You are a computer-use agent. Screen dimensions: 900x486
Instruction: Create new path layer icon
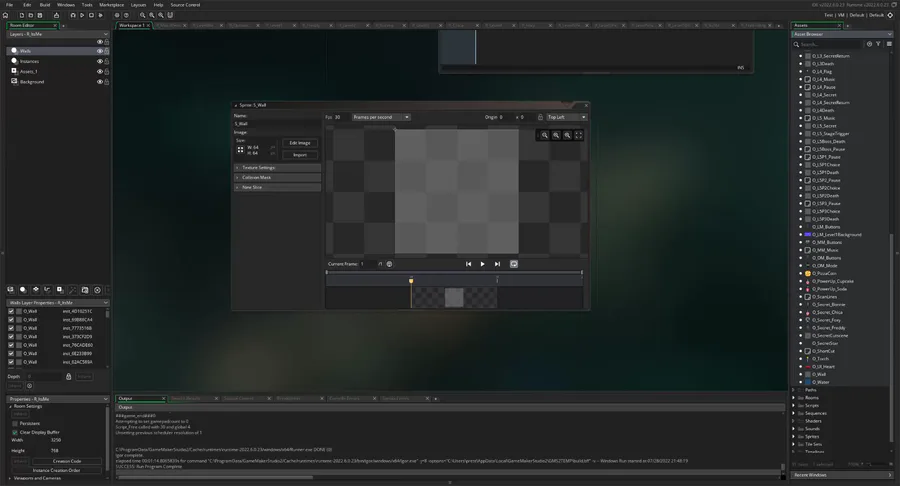pyautogui.click(x=48, y=290)
